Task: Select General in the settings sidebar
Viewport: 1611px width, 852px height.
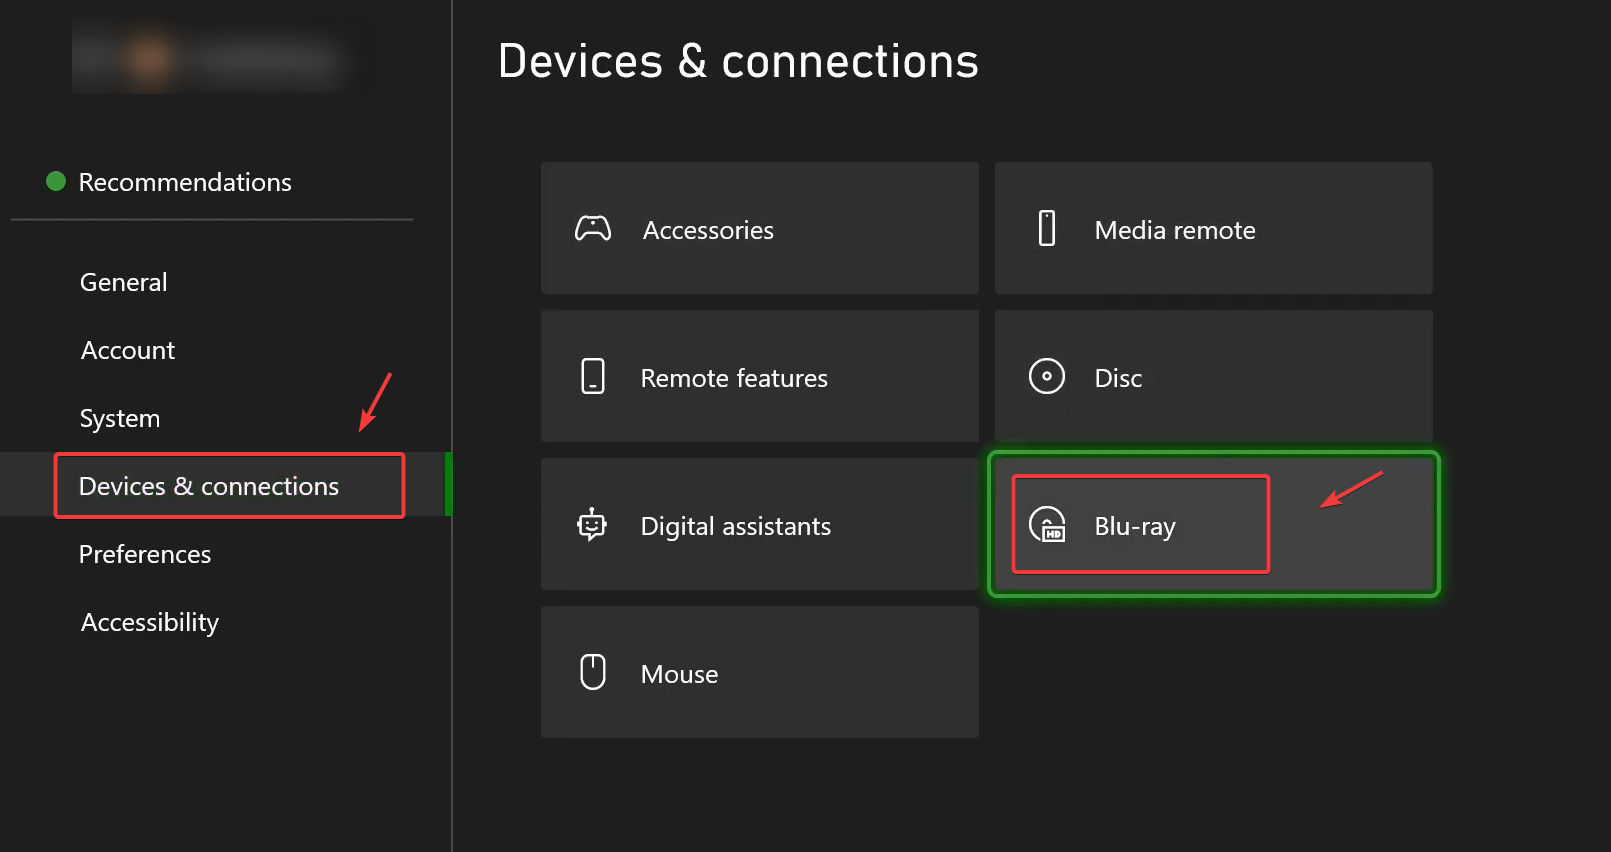Action: (124, 282)
